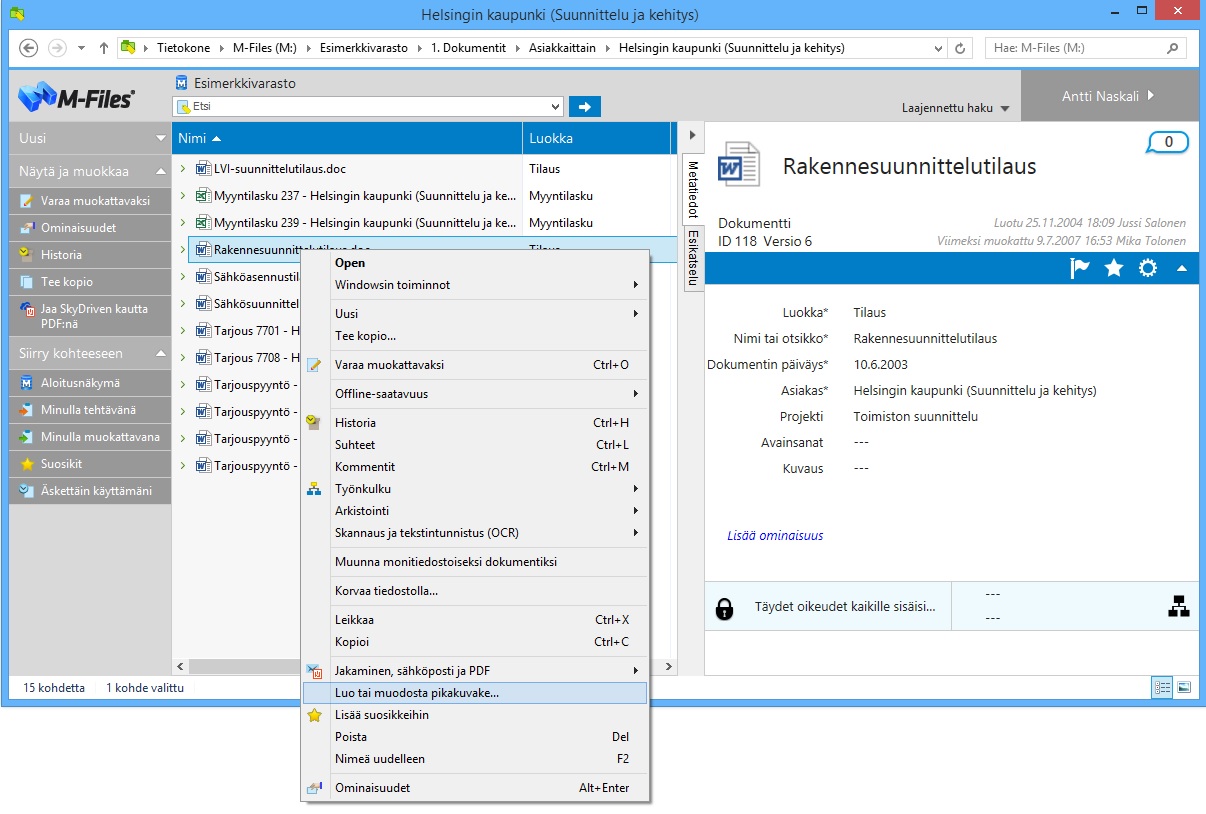Collapse the right pane with the arrow
This screenshot has width=1206, height=814.
coord(691,135)
